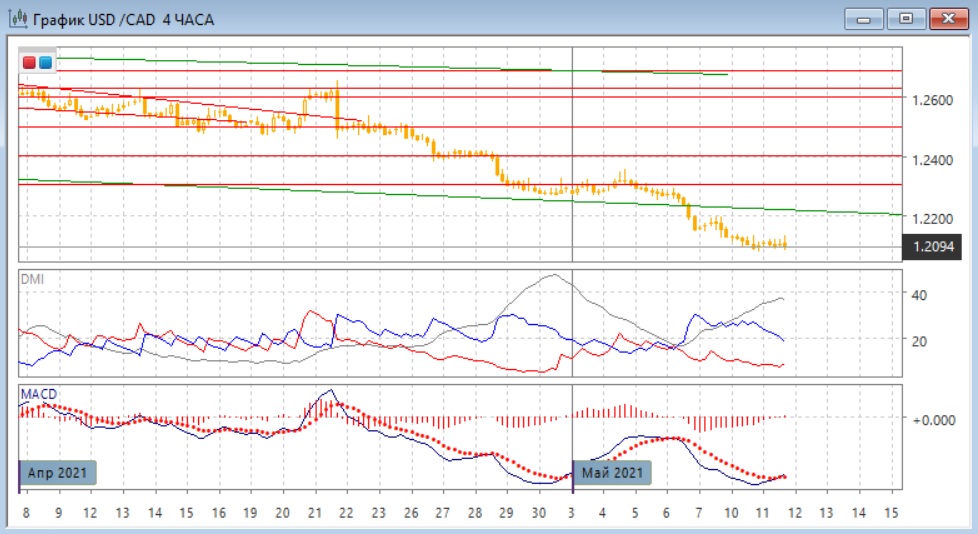Minimize the USD/CAD chart window
The width and height of the screenshot is (978, 534).
pos(865,18)
